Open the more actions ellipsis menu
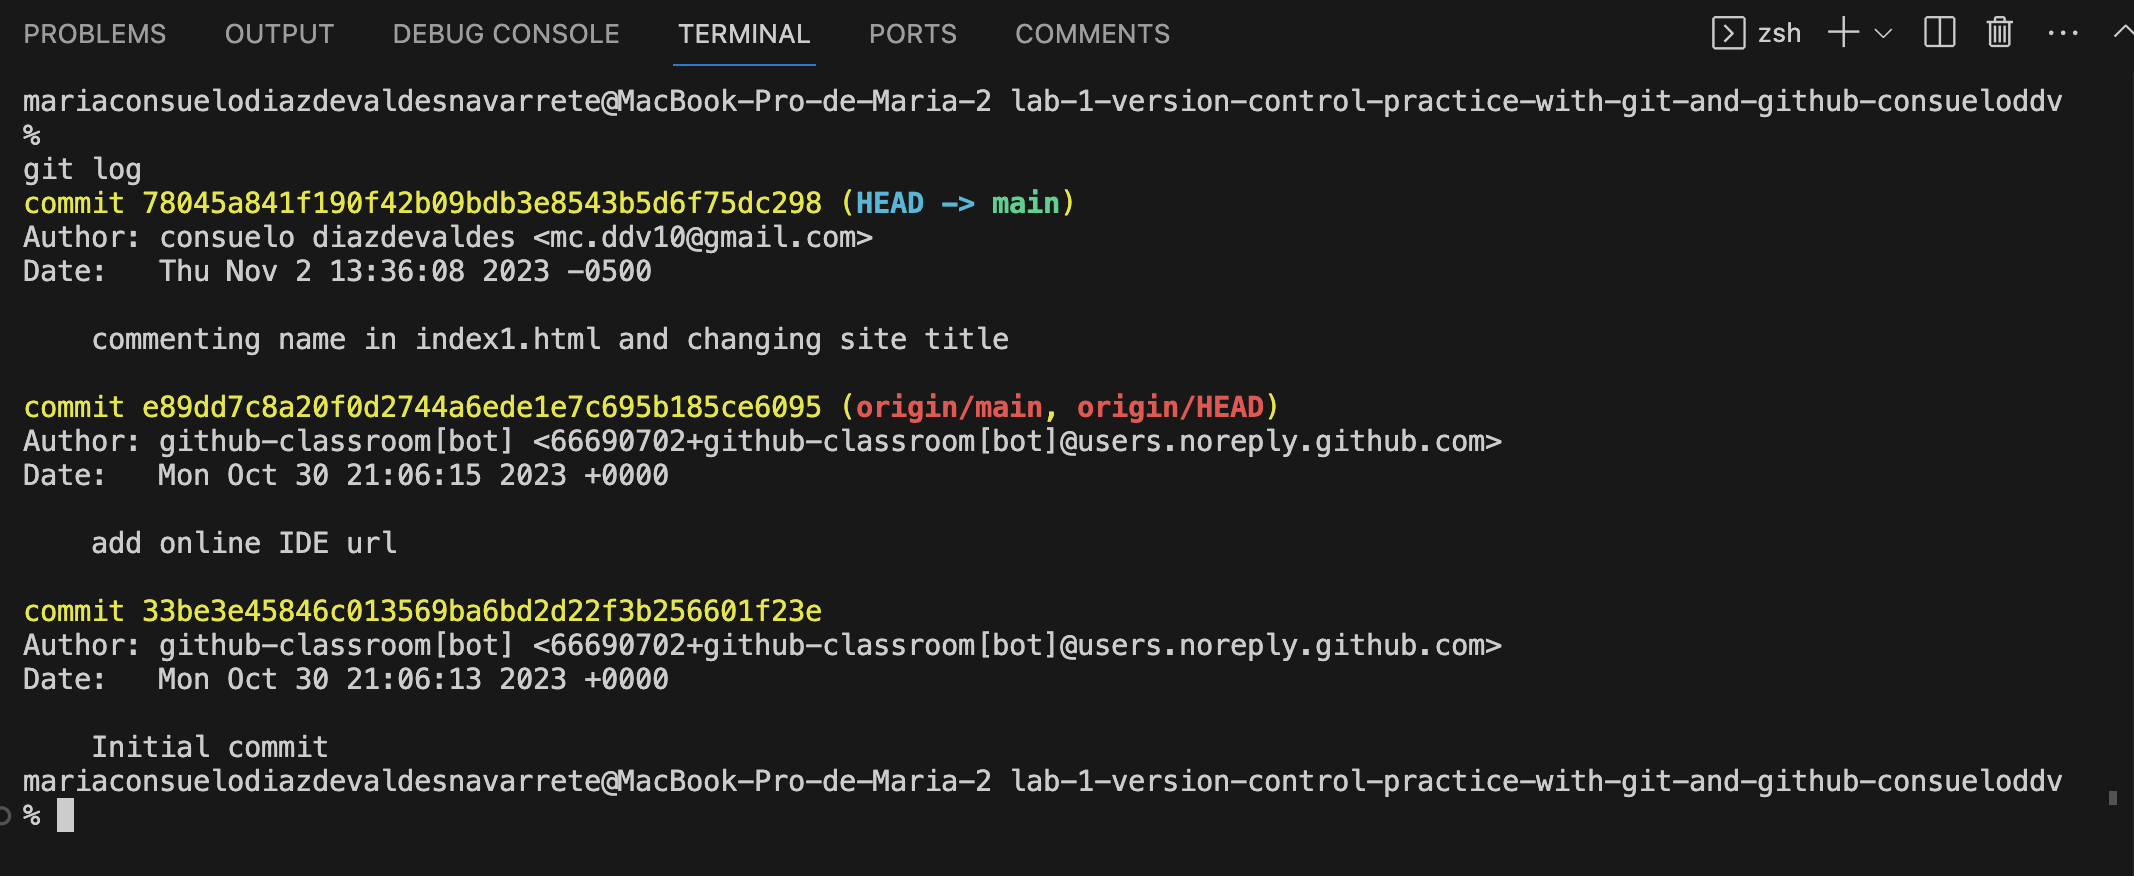 pyautogui.click(x=2063, y=33)
